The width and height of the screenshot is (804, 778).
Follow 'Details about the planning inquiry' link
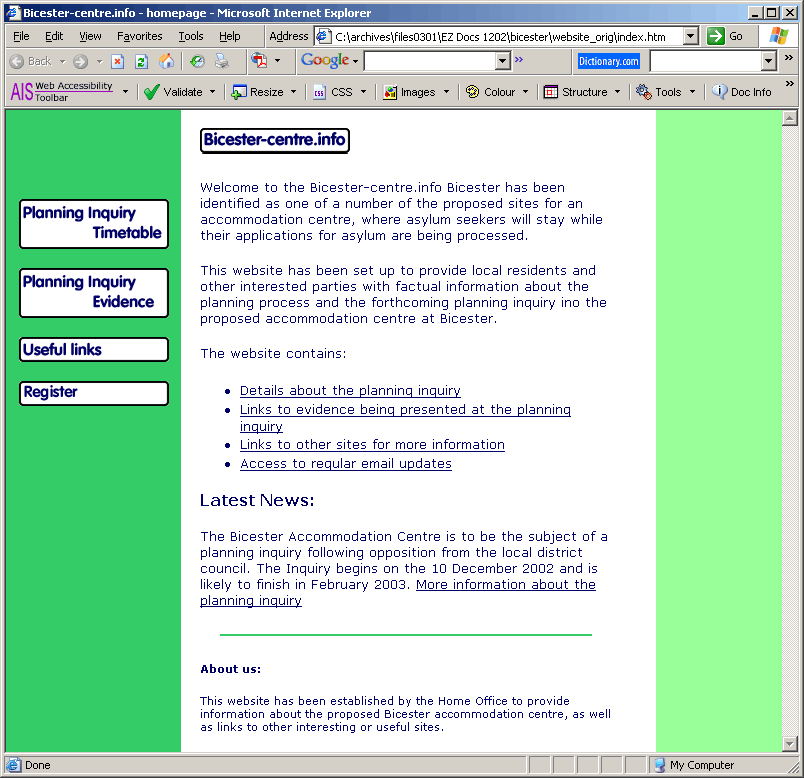(x=350, y=391)
